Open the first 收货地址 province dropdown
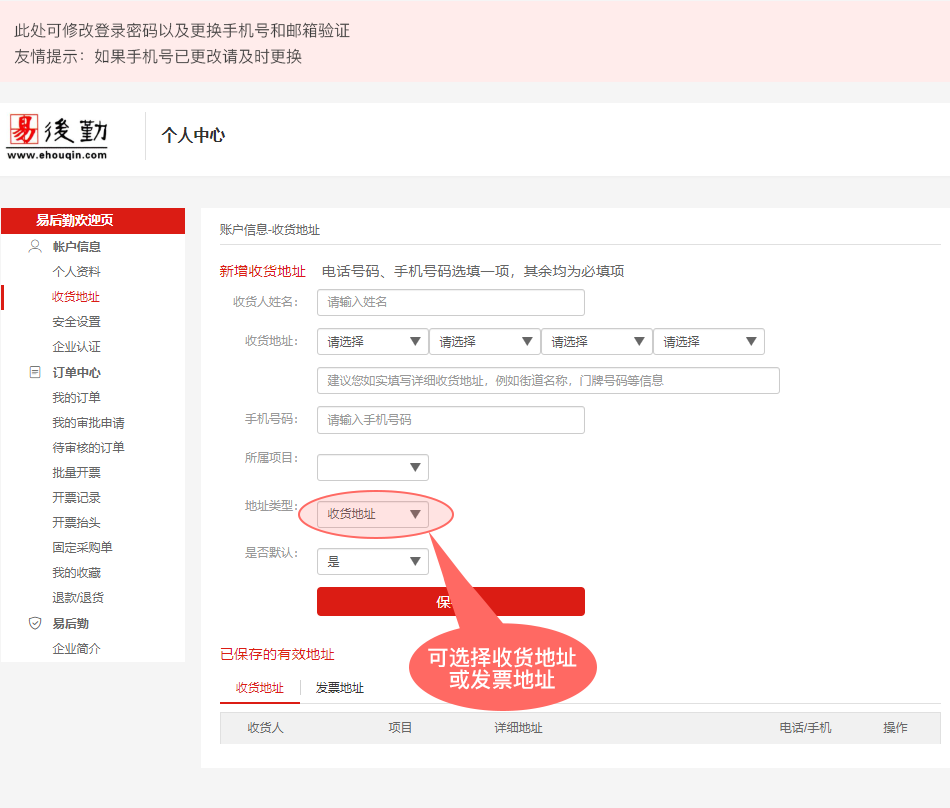 click(x=372, y=342)
